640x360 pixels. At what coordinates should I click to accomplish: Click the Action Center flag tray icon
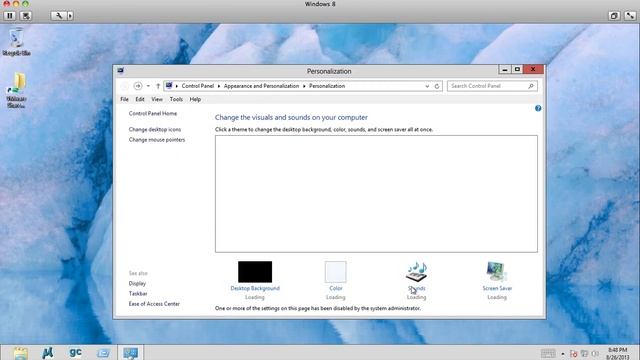[573, 354]
